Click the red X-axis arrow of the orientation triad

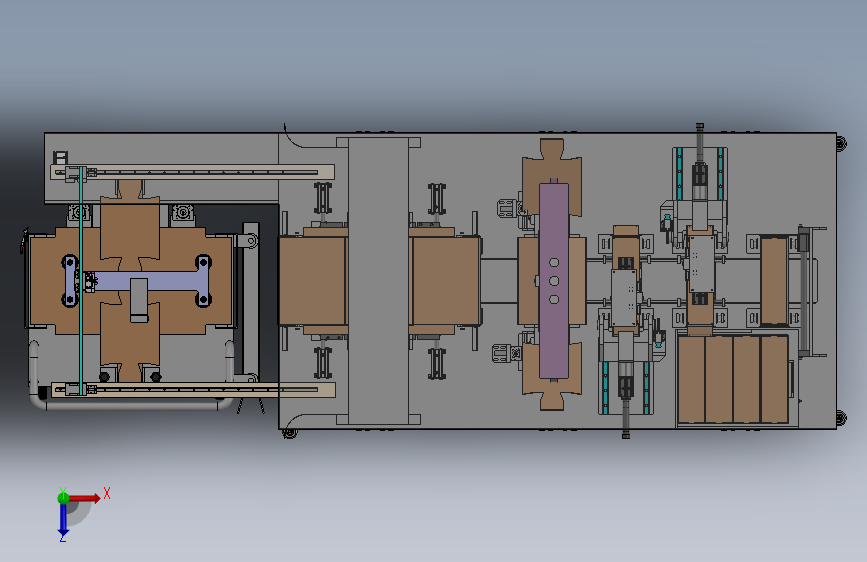click(x=84, y=498)
